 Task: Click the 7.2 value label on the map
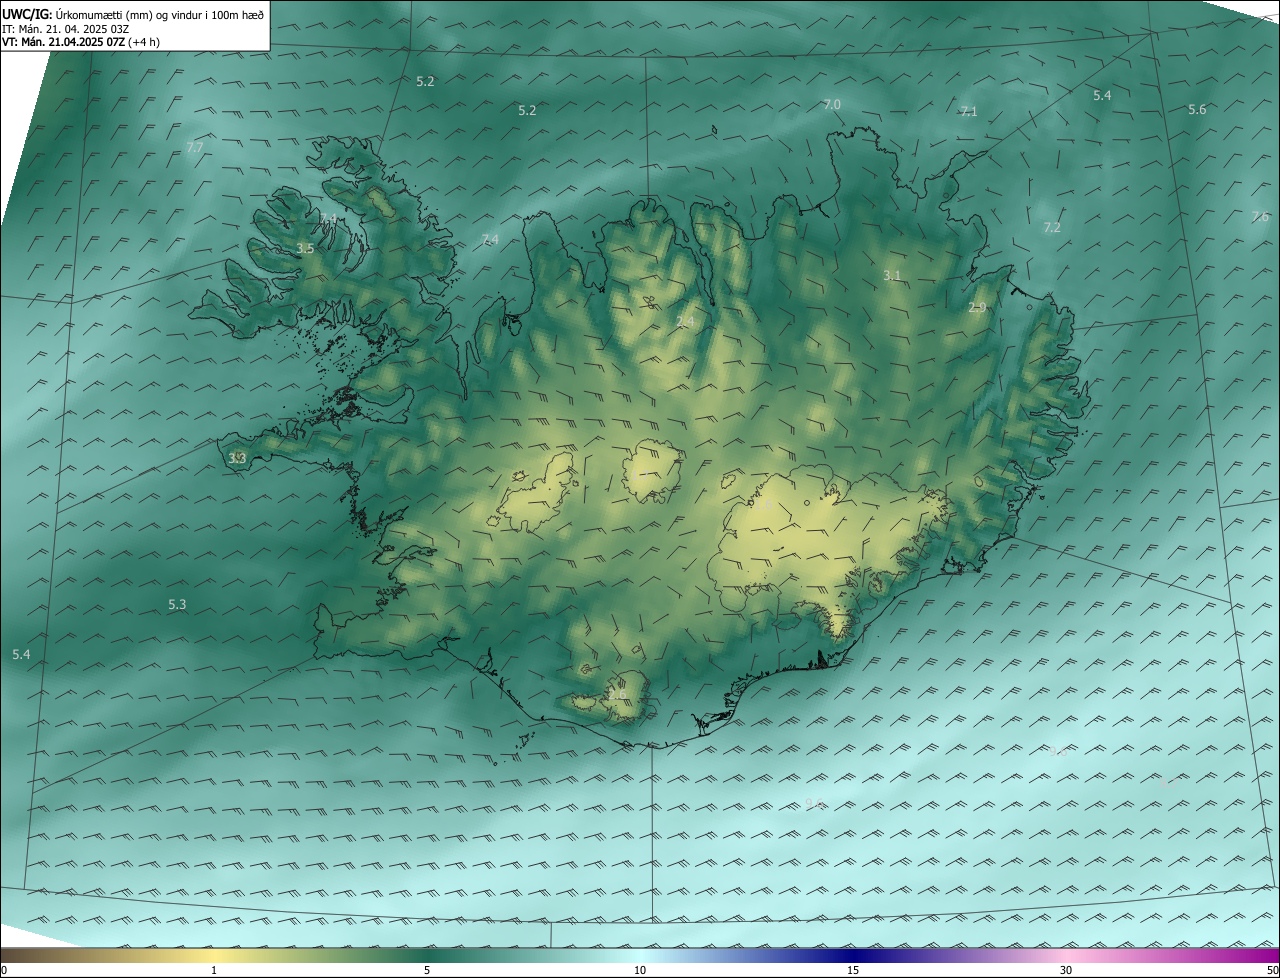coord(1052,228)
